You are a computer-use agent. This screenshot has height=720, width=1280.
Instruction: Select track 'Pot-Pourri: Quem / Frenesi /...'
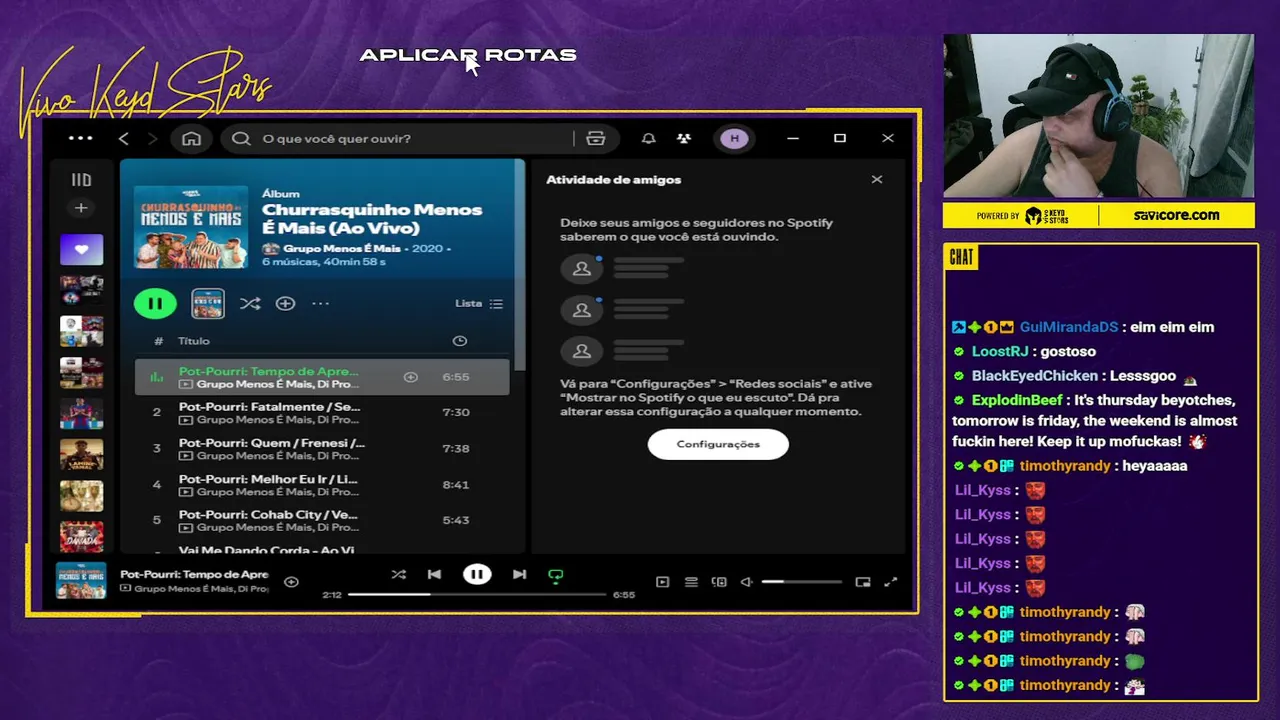[322, 448]
